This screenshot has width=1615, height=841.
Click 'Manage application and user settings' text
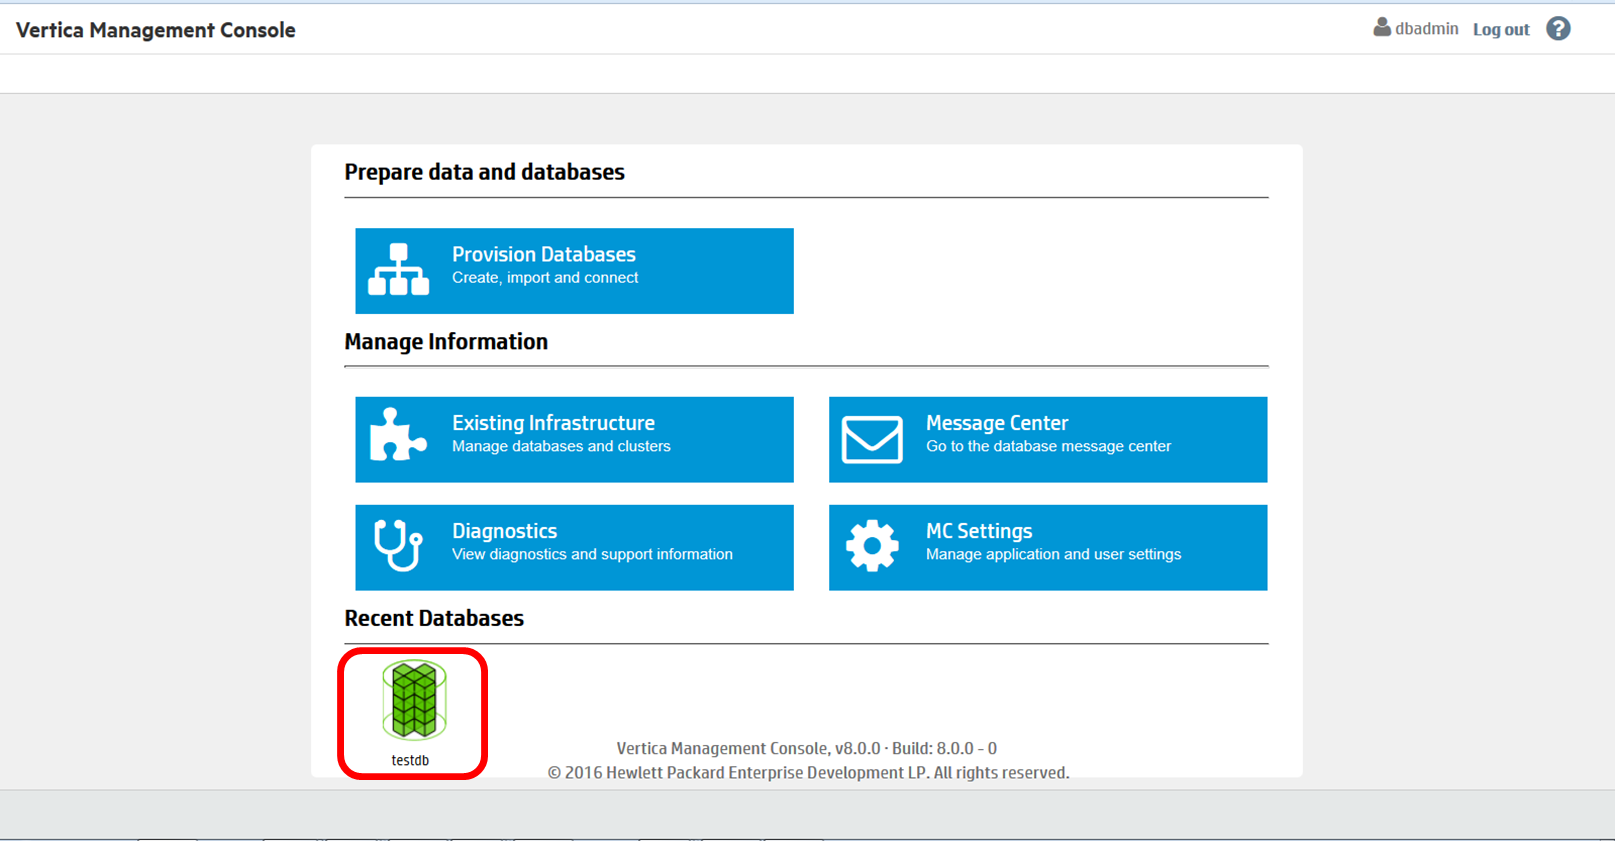1053,554
